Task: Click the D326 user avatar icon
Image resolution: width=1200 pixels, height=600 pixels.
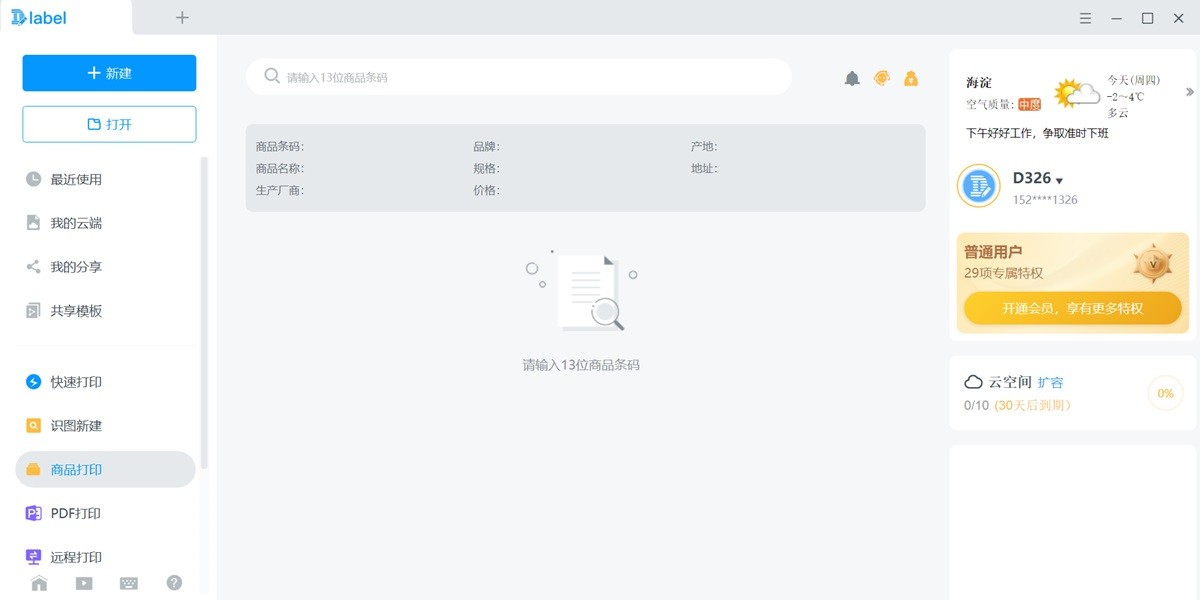Action: (x=978, y=186)
